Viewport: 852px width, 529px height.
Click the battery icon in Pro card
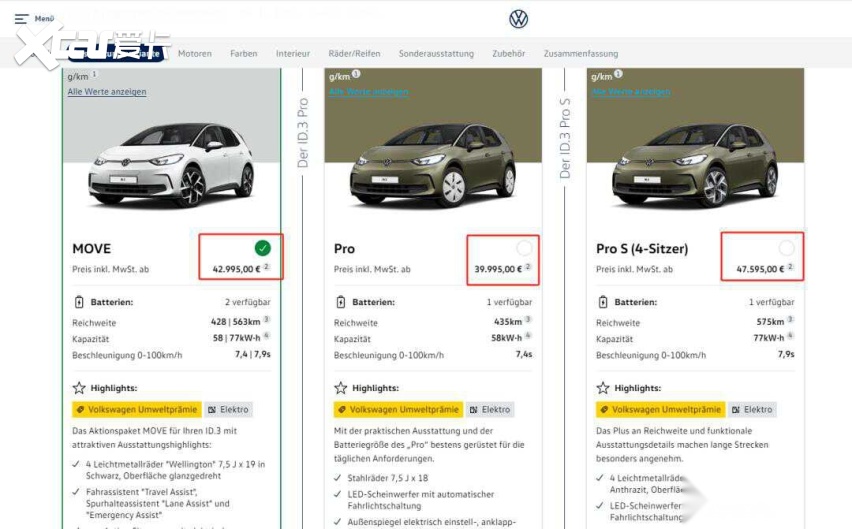pyautogui.click(x=341, y=302)
